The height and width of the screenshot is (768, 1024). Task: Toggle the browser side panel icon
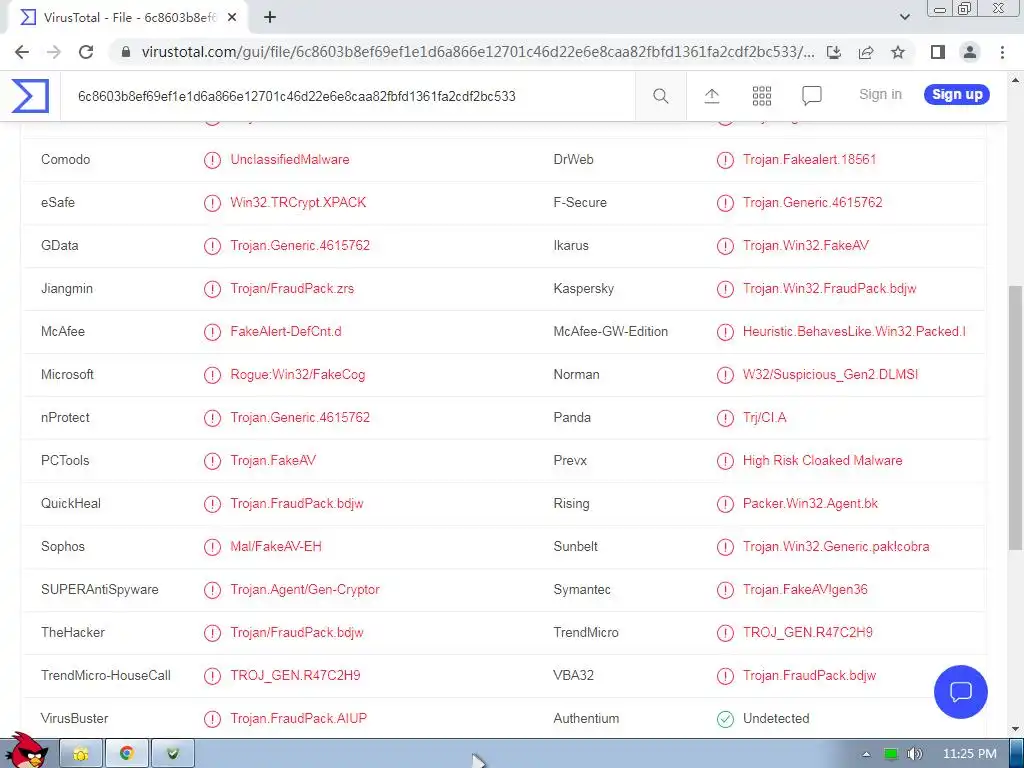tap(938, 52)
